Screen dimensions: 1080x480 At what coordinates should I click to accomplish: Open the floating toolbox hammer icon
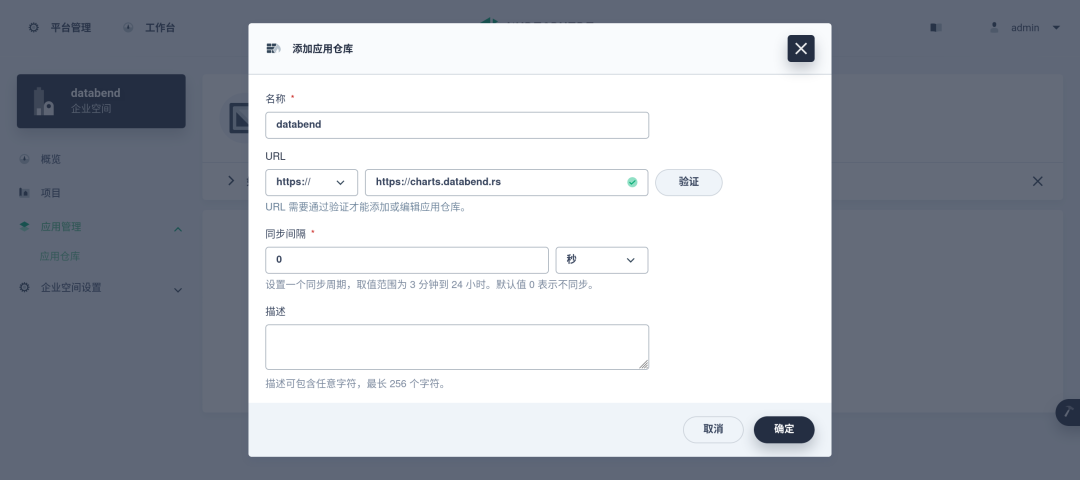point(1068,412)
